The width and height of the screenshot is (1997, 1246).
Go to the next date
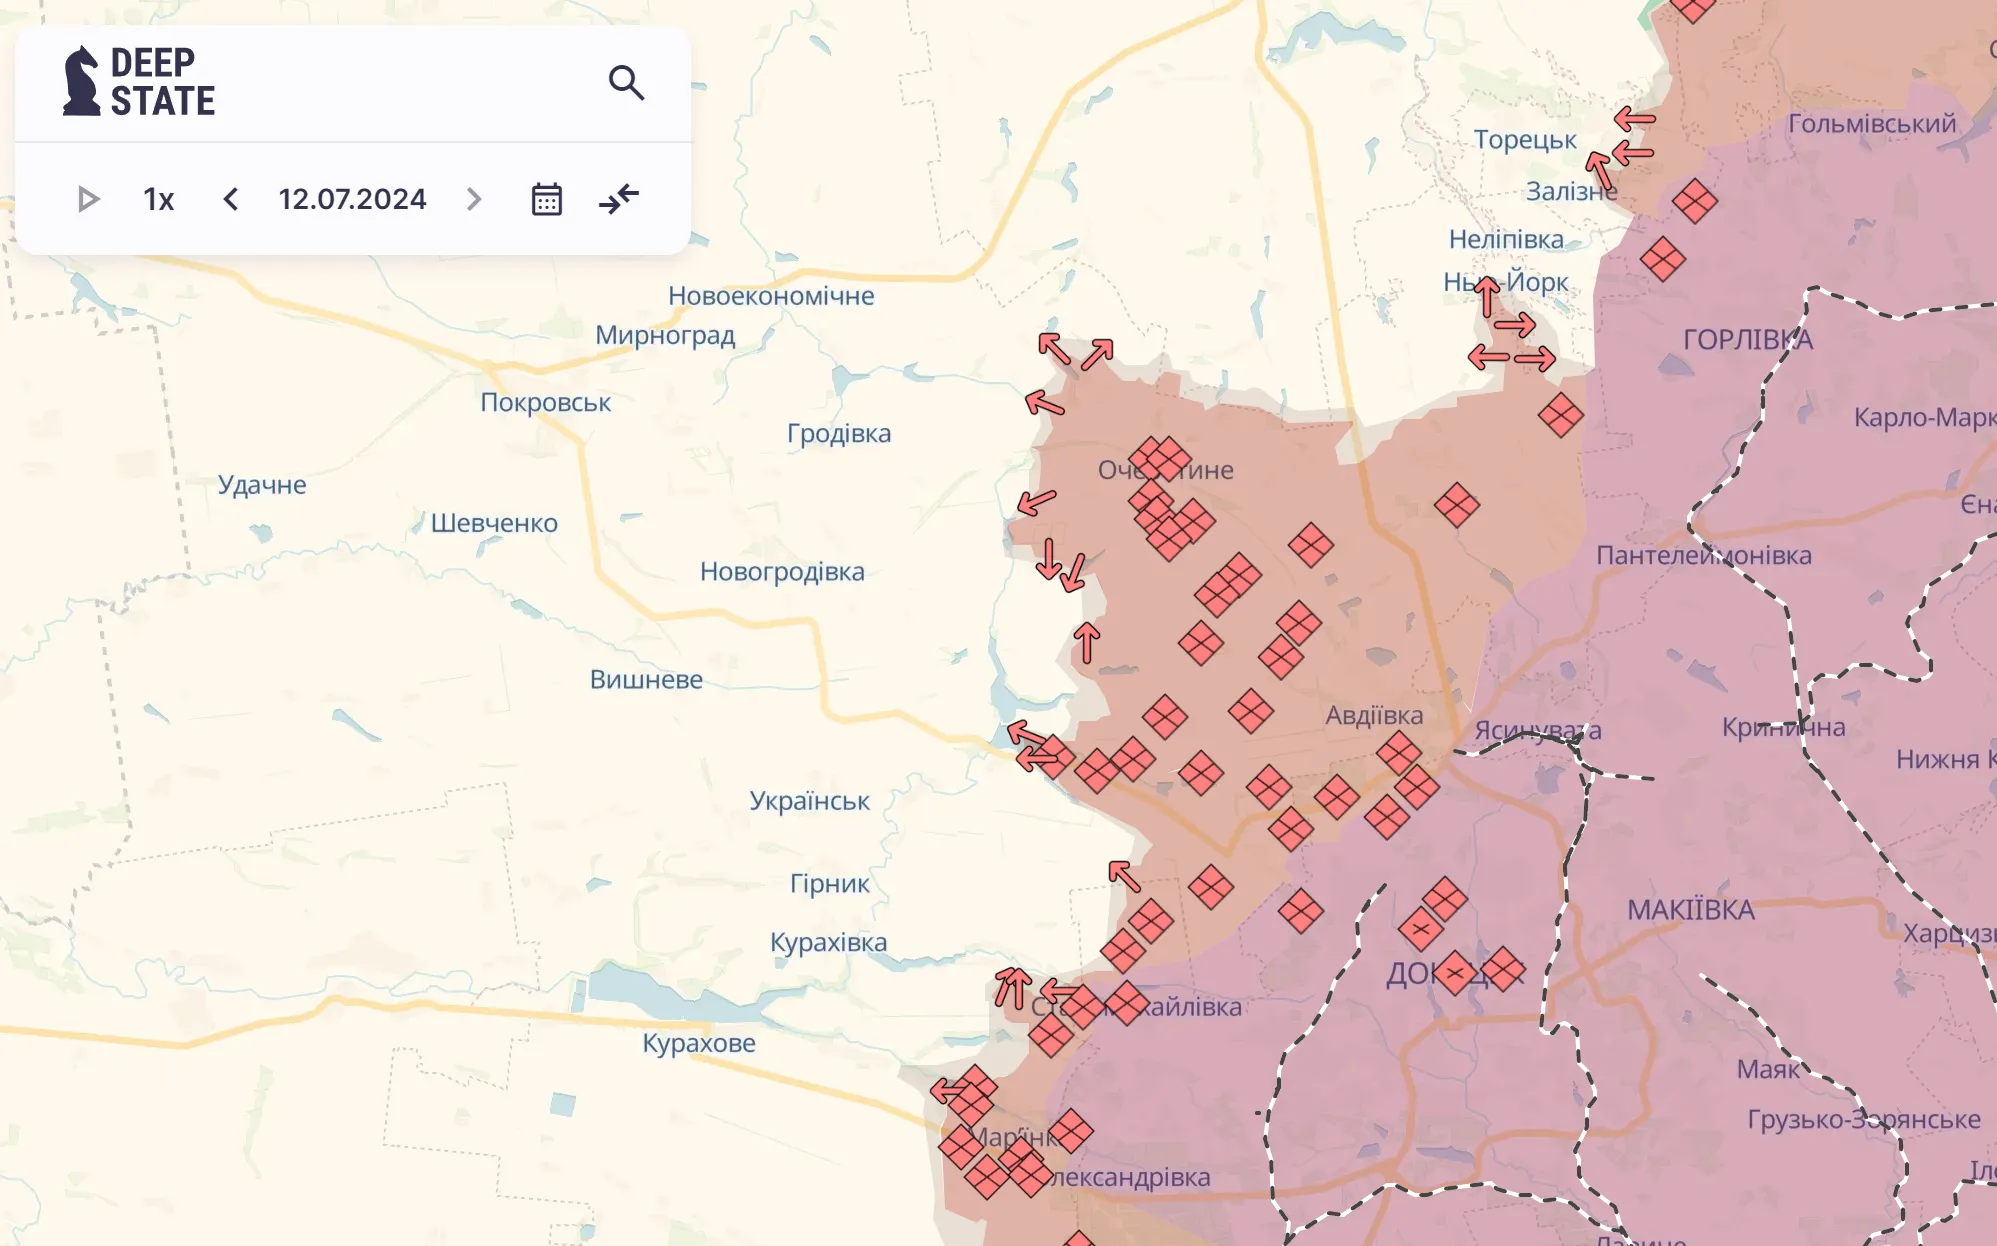474,199
